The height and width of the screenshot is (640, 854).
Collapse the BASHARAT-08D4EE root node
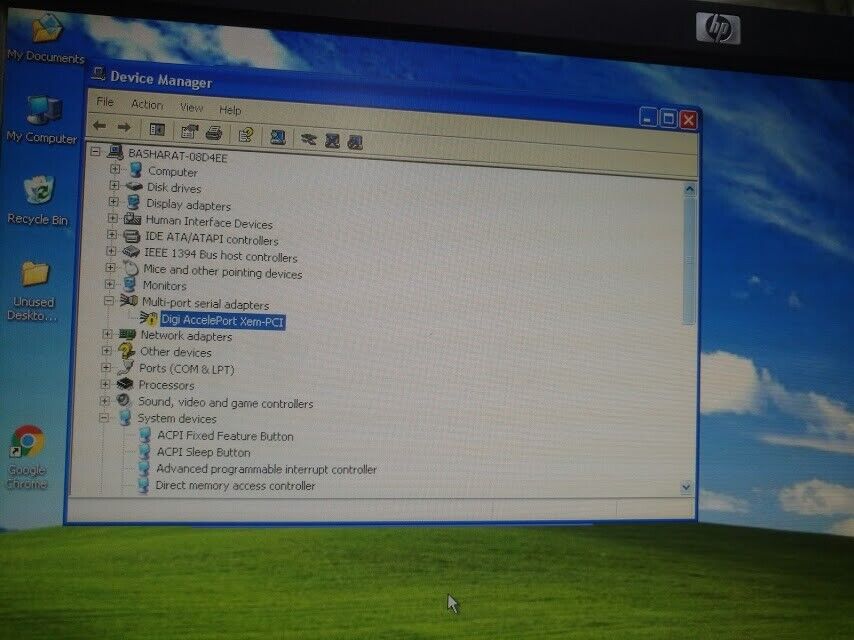tap(96, 151)
